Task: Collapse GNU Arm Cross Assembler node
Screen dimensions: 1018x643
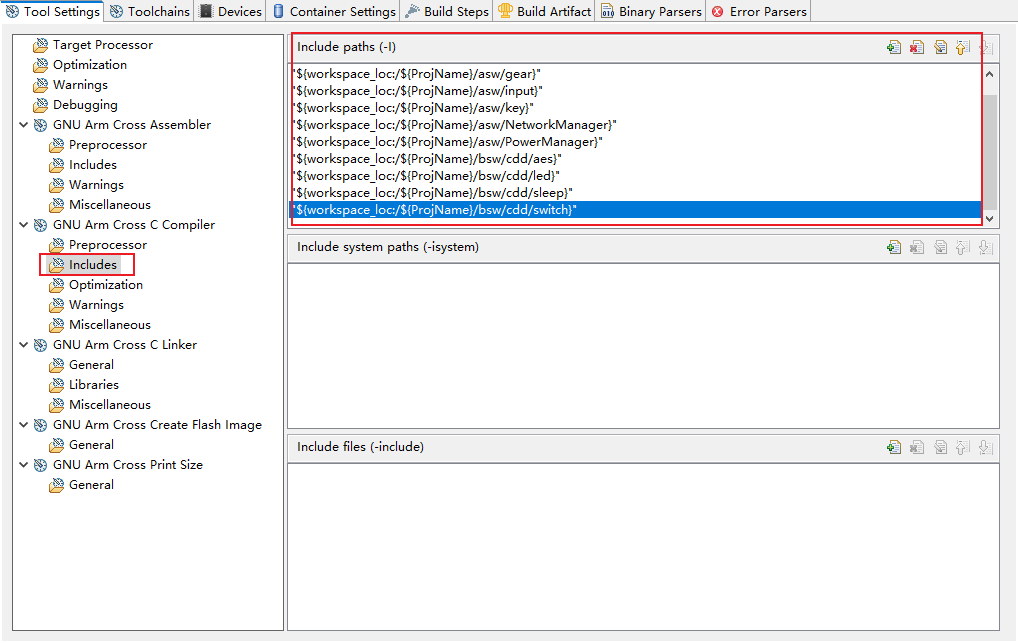Action: click(x=23, y=125)
